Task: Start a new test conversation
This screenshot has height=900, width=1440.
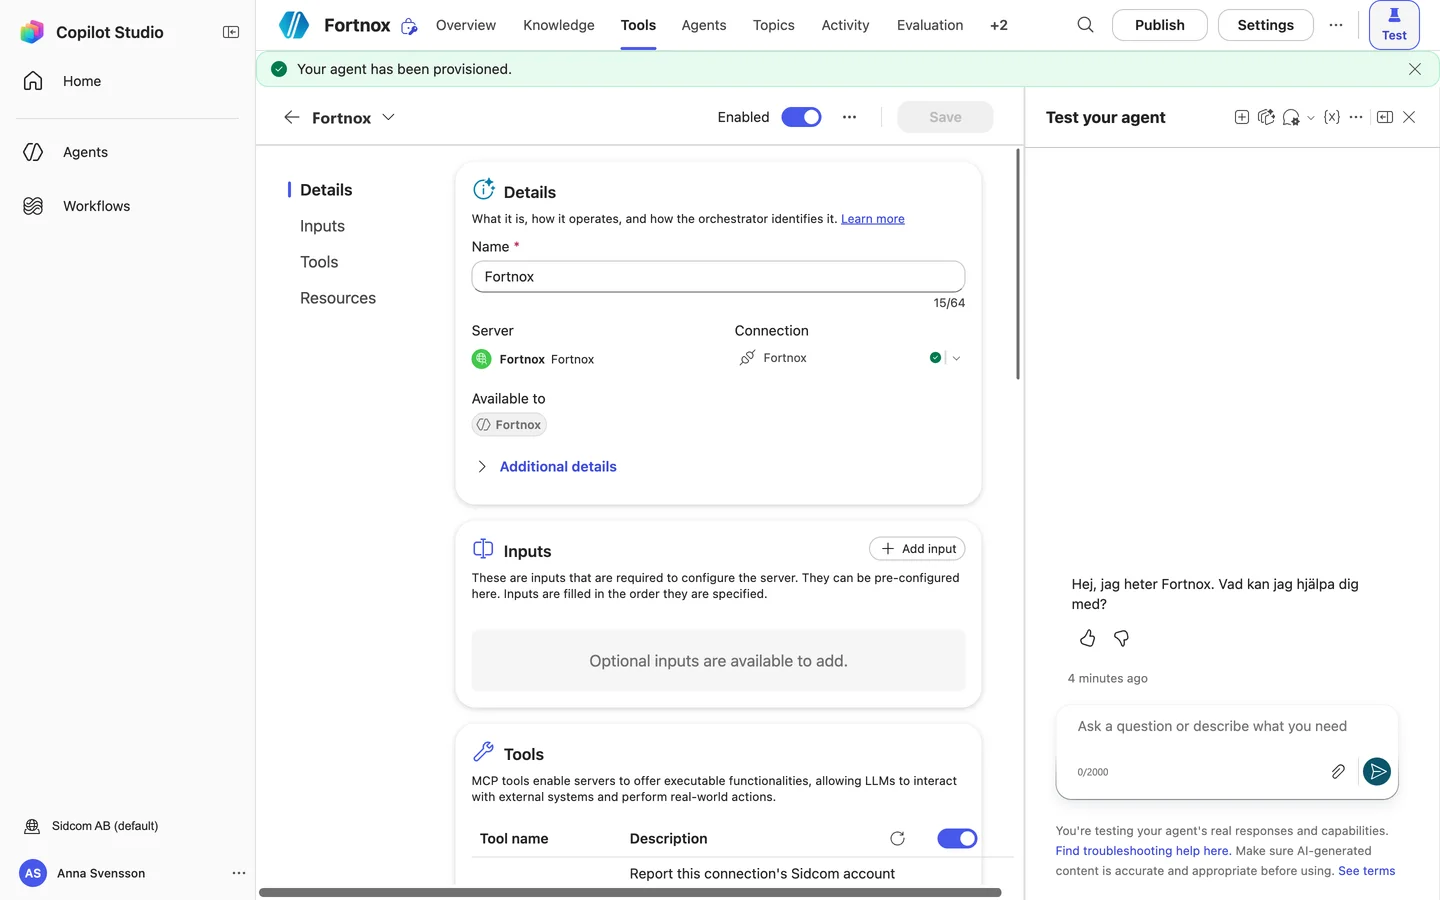Action: click(x=1242, y=117)
